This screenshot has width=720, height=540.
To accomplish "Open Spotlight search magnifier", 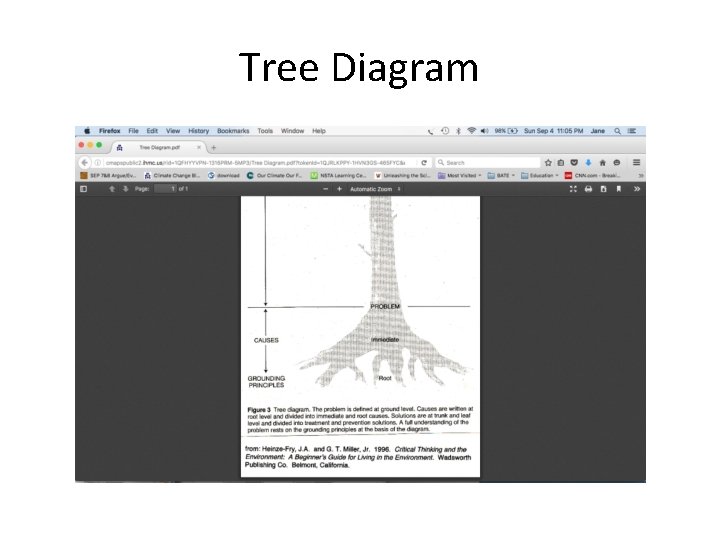I will (x=618, y=131).
